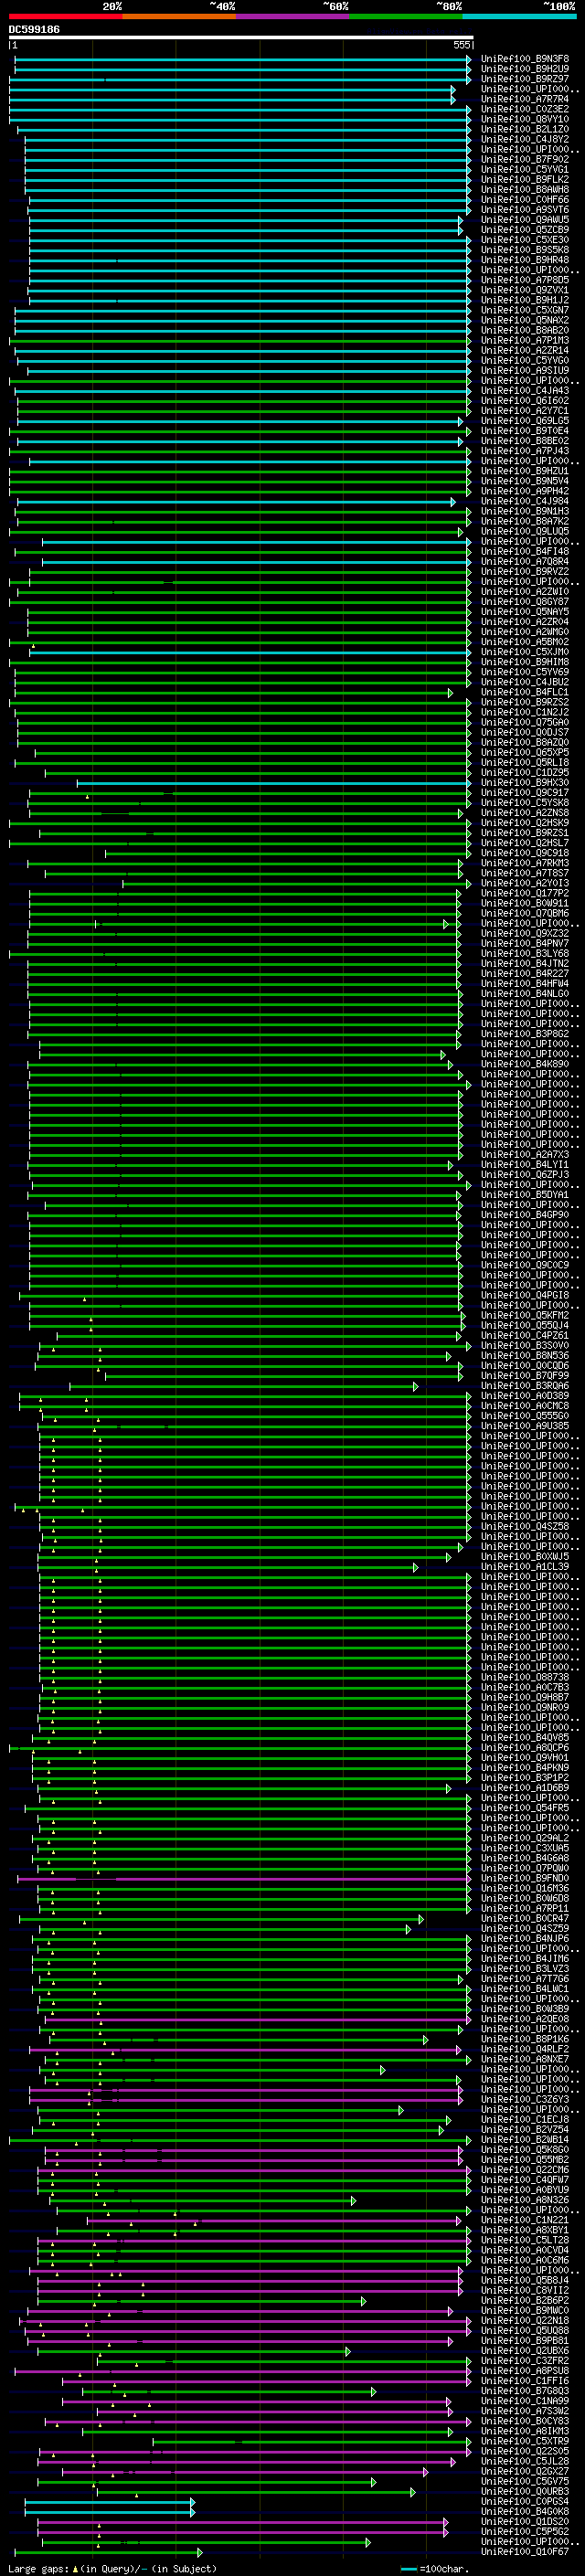Click the orange ~40% identity legend segment
The width and height of the screenshot is (585, 2576).
click(x=179, y=16)
